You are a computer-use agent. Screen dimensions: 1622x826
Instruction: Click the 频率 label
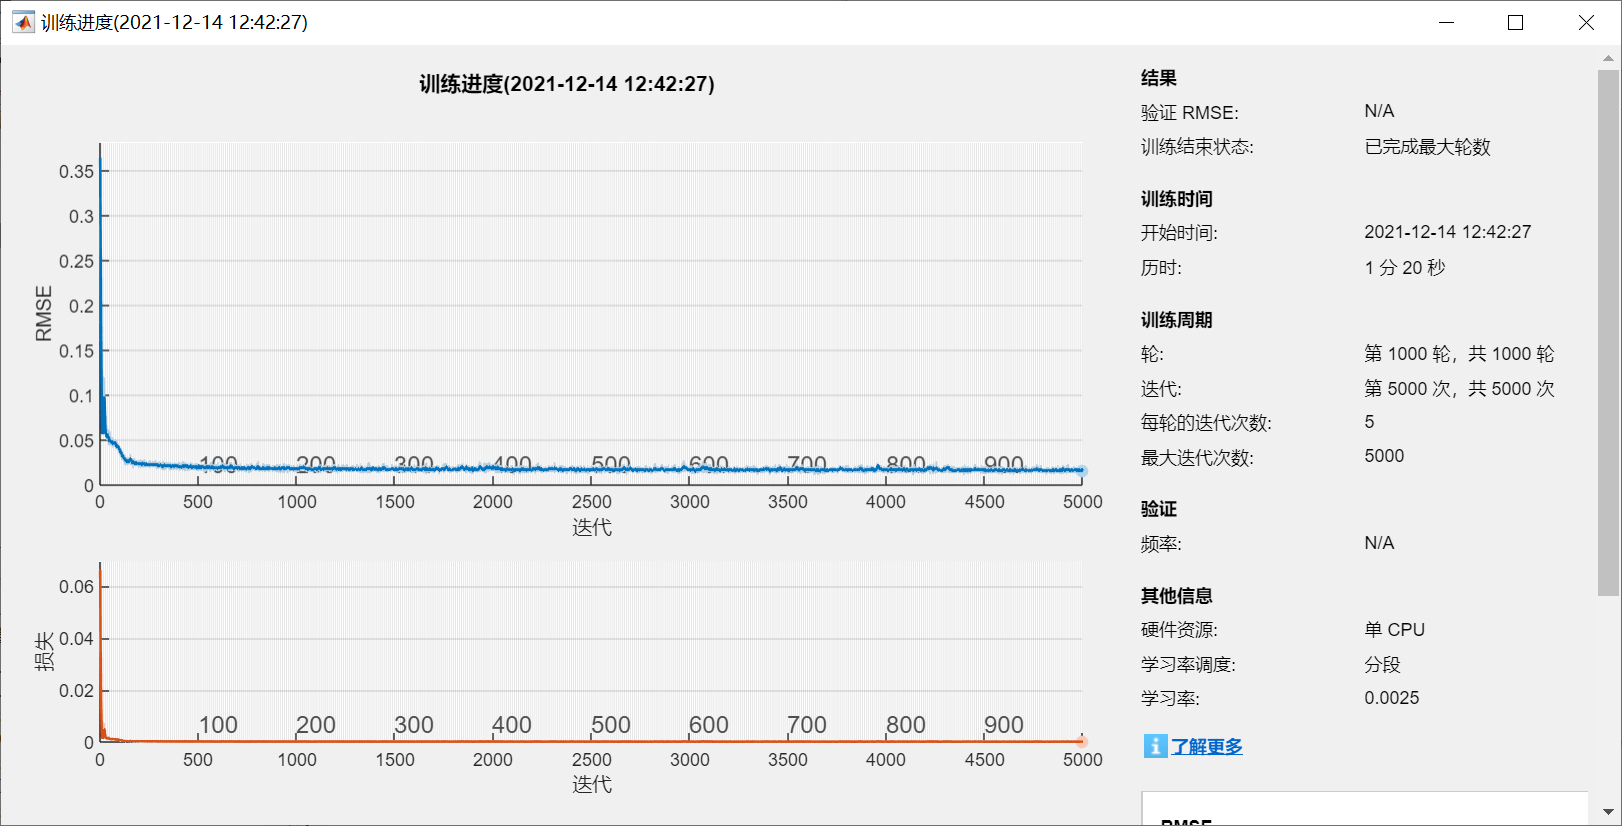[x=1161, y=544]
